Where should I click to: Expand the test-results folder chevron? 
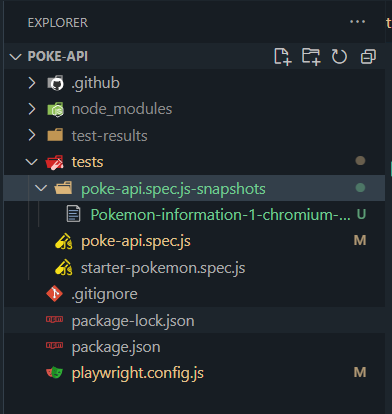[x=32, y=135]
